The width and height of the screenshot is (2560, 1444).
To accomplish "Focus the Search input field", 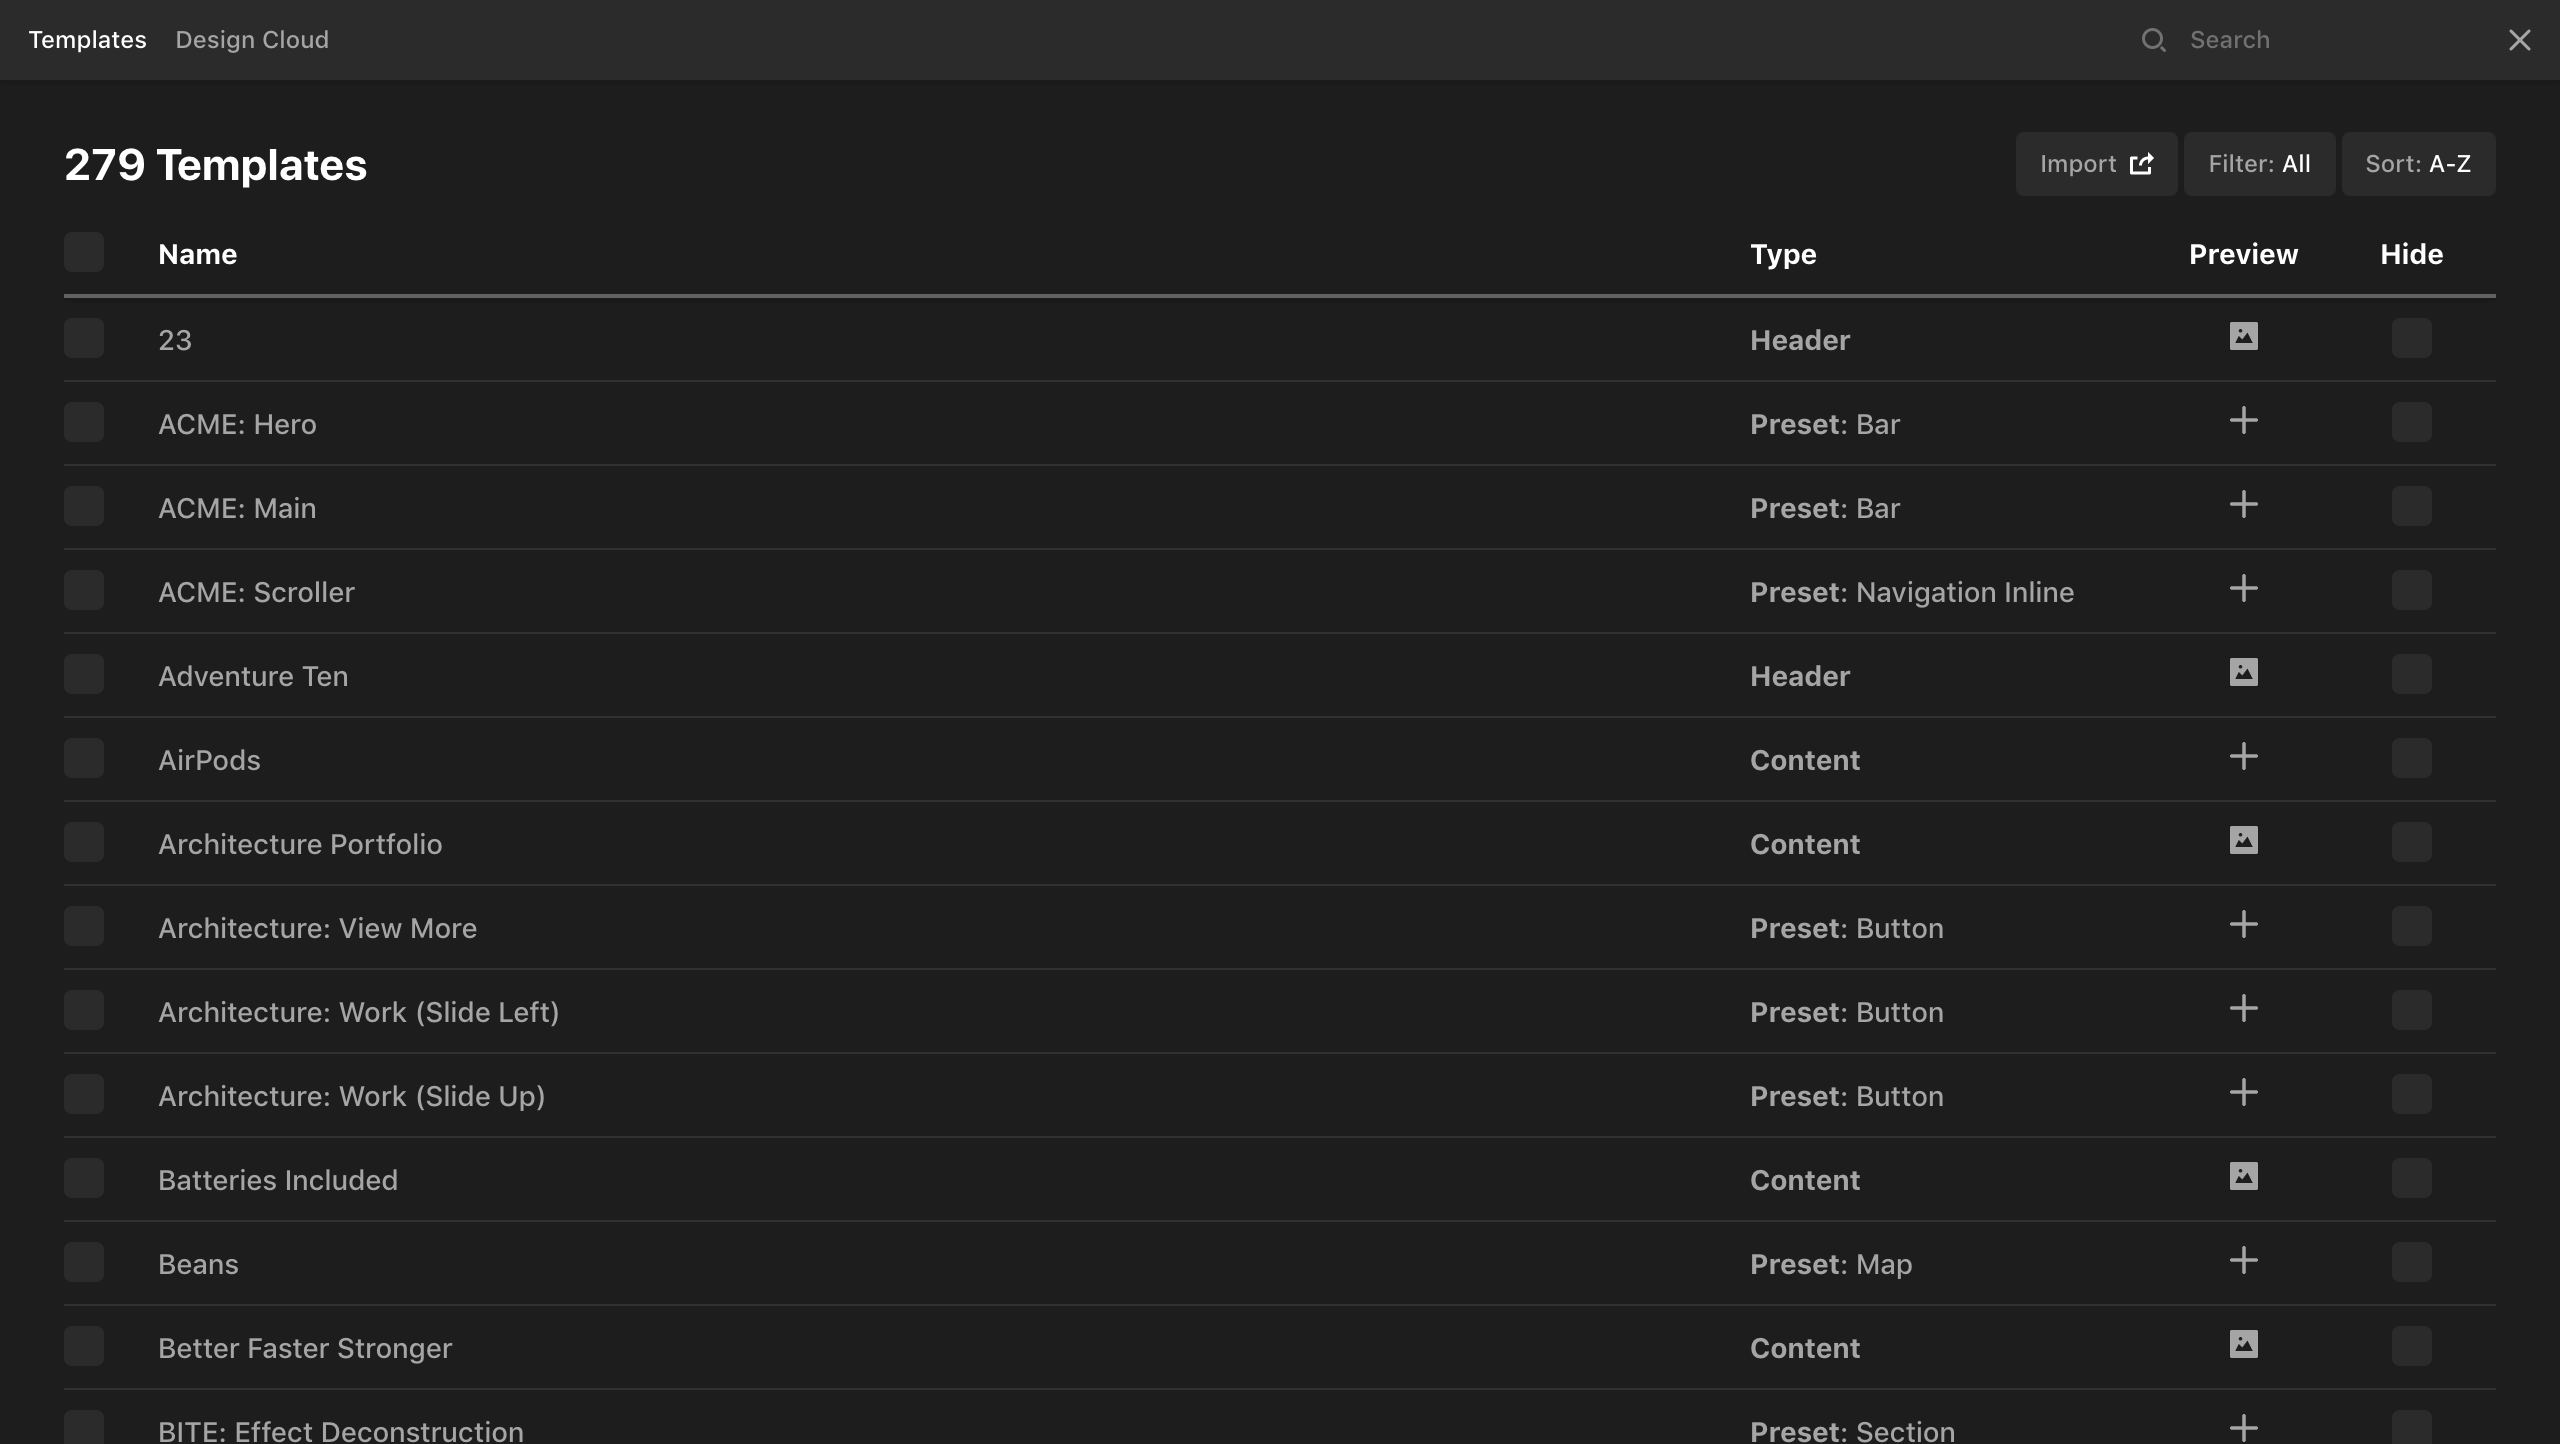I will pyautogui.click(x=2330, y=40).
